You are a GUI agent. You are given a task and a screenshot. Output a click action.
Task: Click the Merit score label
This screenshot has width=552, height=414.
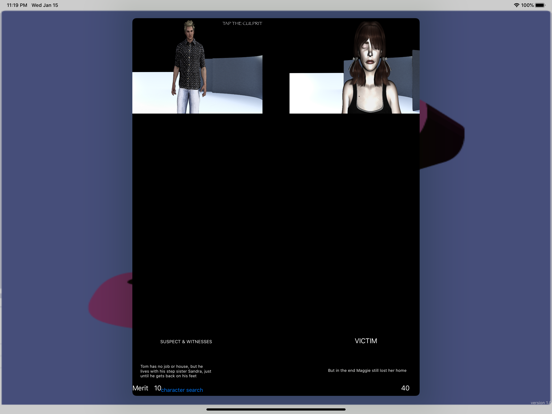[x=140, y=388]
